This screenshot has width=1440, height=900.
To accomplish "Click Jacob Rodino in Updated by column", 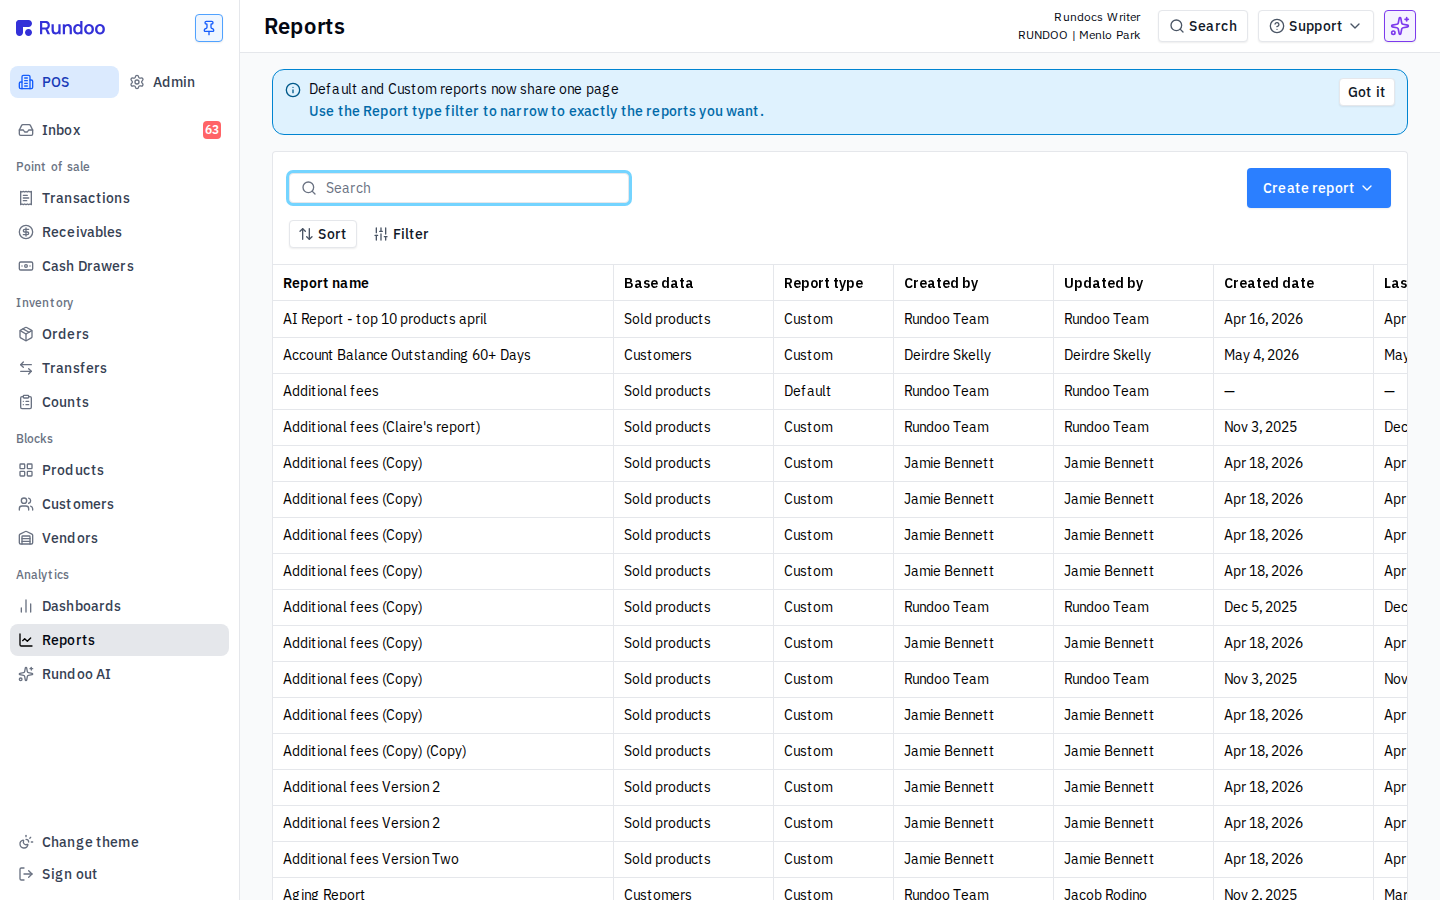I will click(x=1105, y=893).
